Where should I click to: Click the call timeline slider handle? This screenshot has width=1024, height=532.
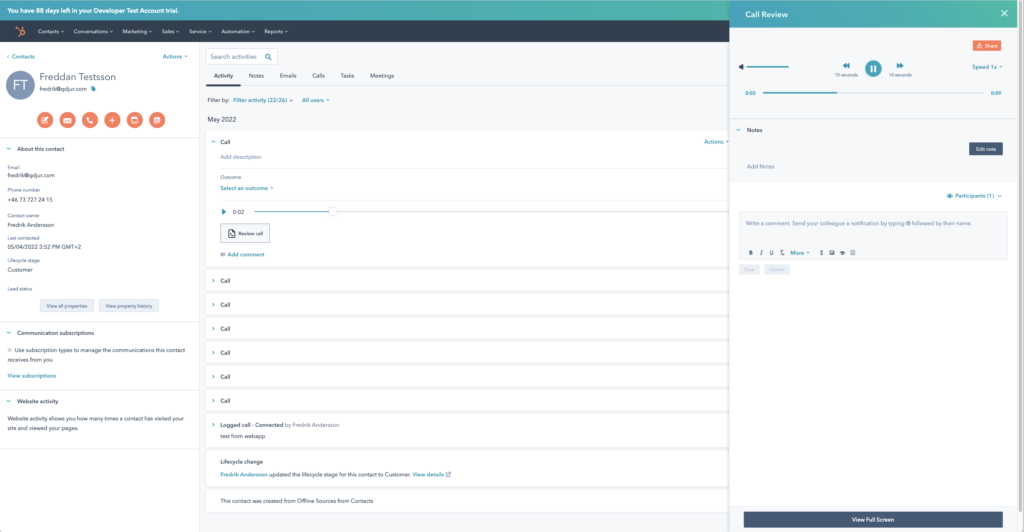333,211
